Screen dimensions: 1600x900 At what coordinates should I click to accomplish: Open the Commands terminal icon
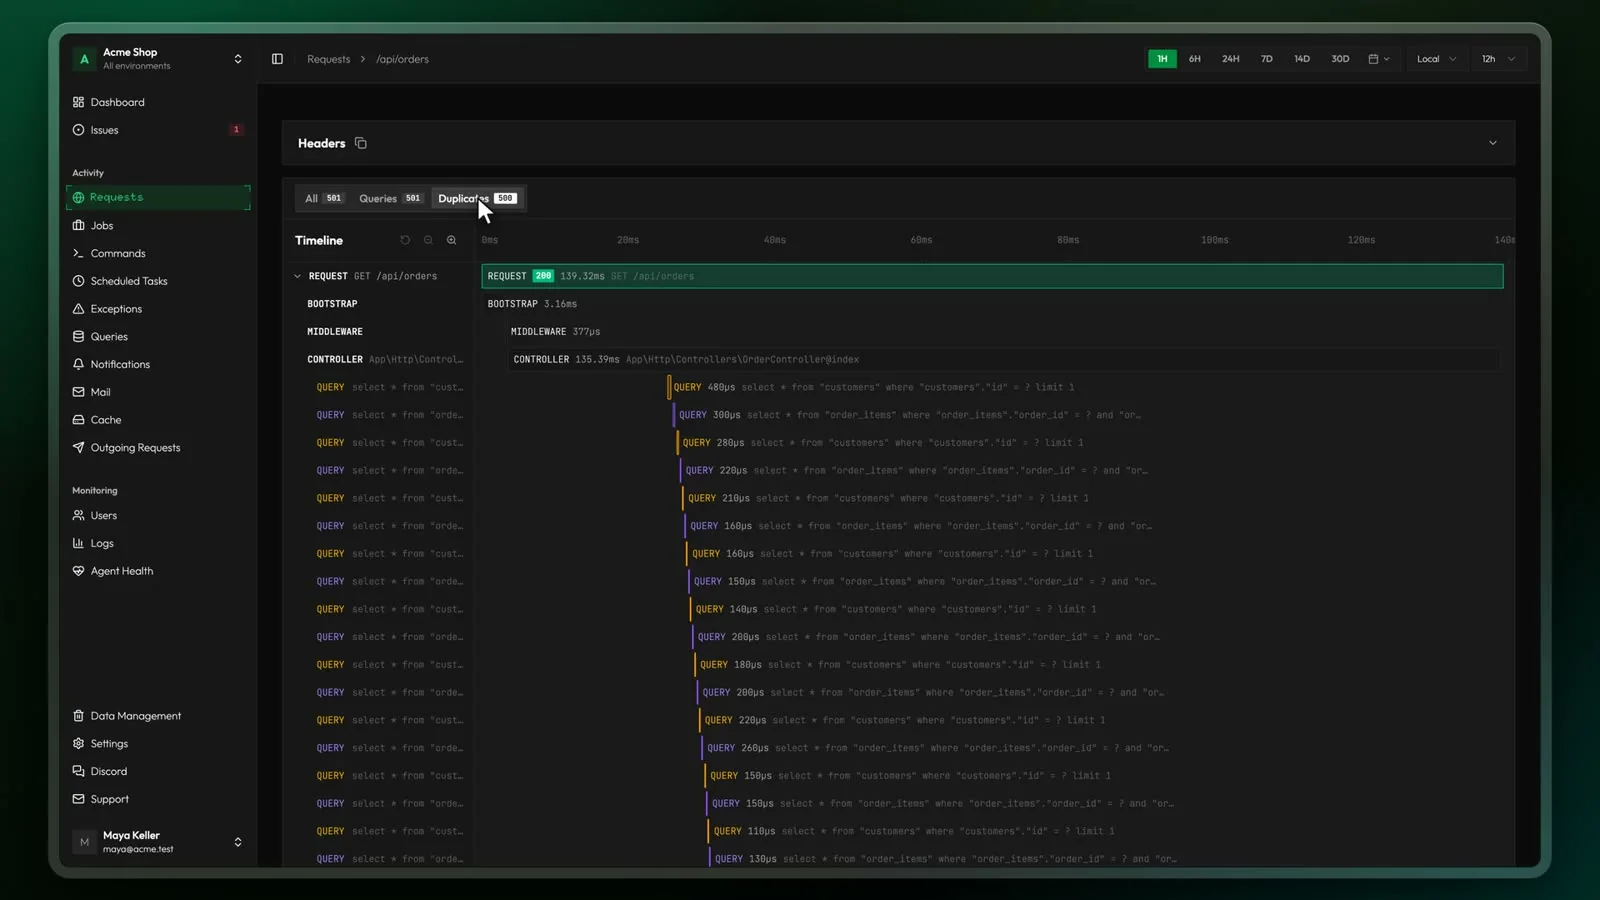tap(78, 254)
